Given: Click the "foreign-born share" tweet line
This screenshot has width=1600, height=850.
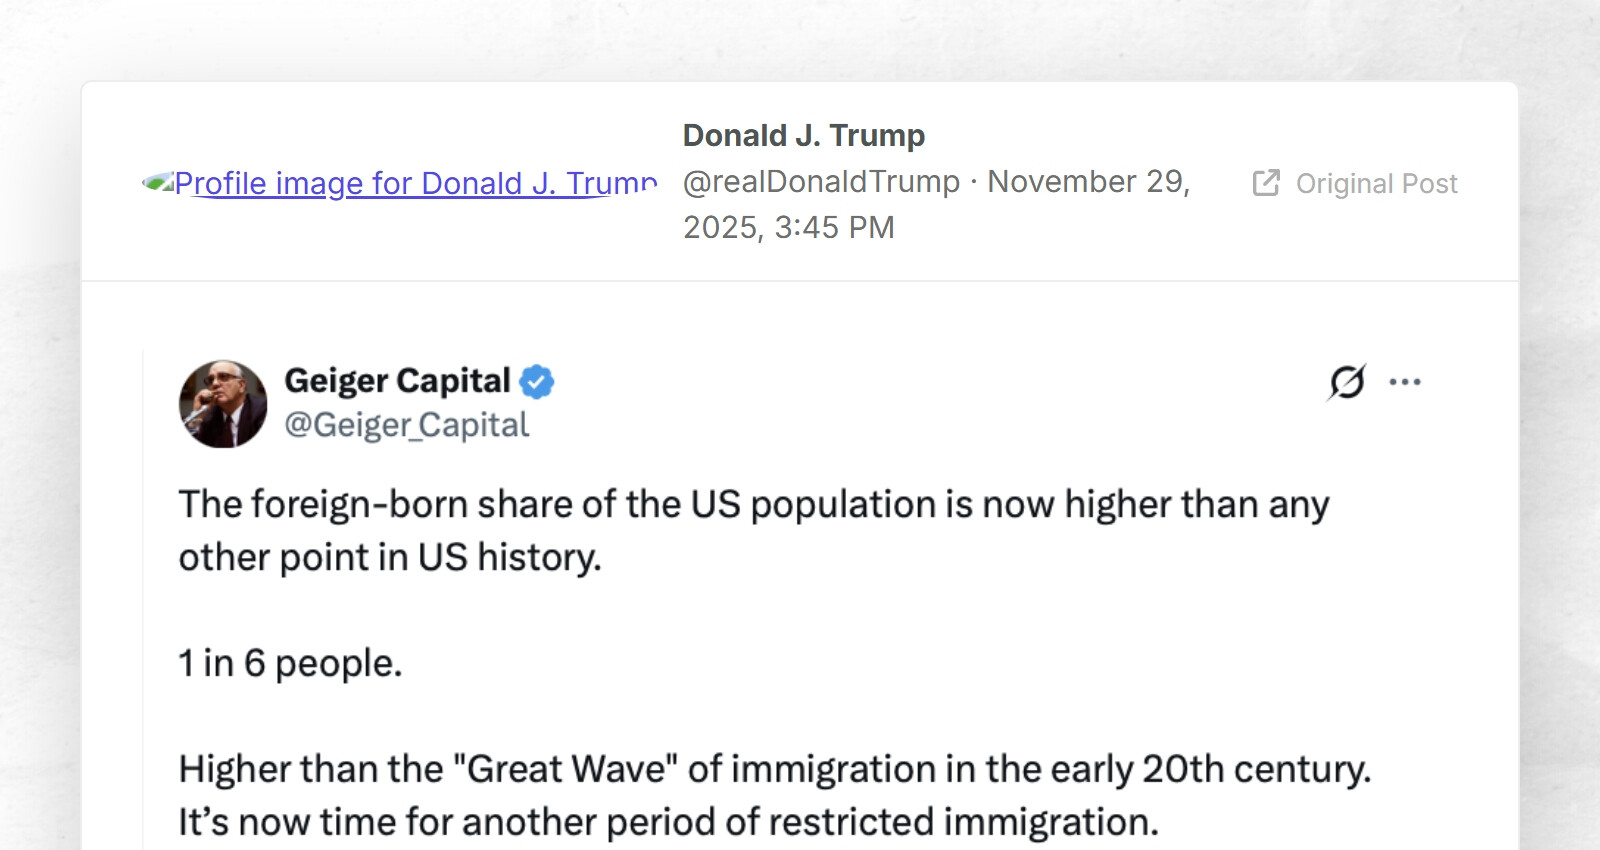Looking at the screenshot, I should tap(753, 505).
